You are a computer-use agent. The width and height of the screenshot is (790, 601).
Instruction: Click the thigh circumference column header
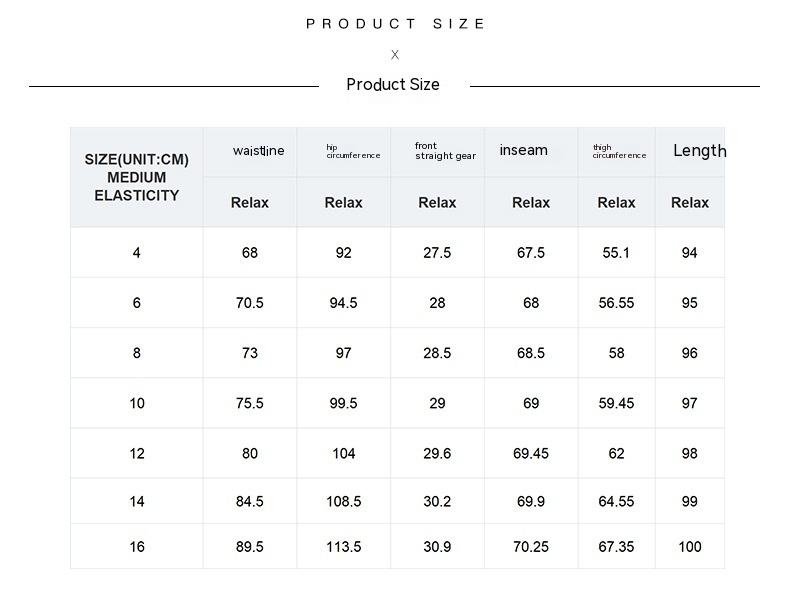click(x=619, y=152)
